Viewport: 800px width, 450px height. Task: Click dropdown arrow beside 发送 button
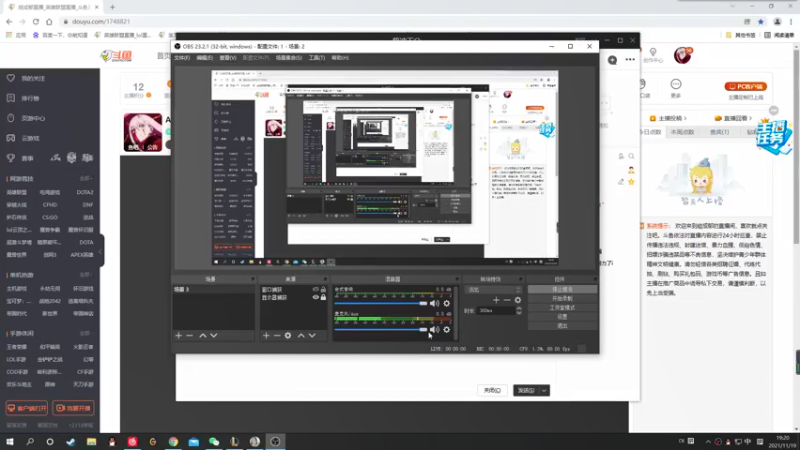coord(544,391)
